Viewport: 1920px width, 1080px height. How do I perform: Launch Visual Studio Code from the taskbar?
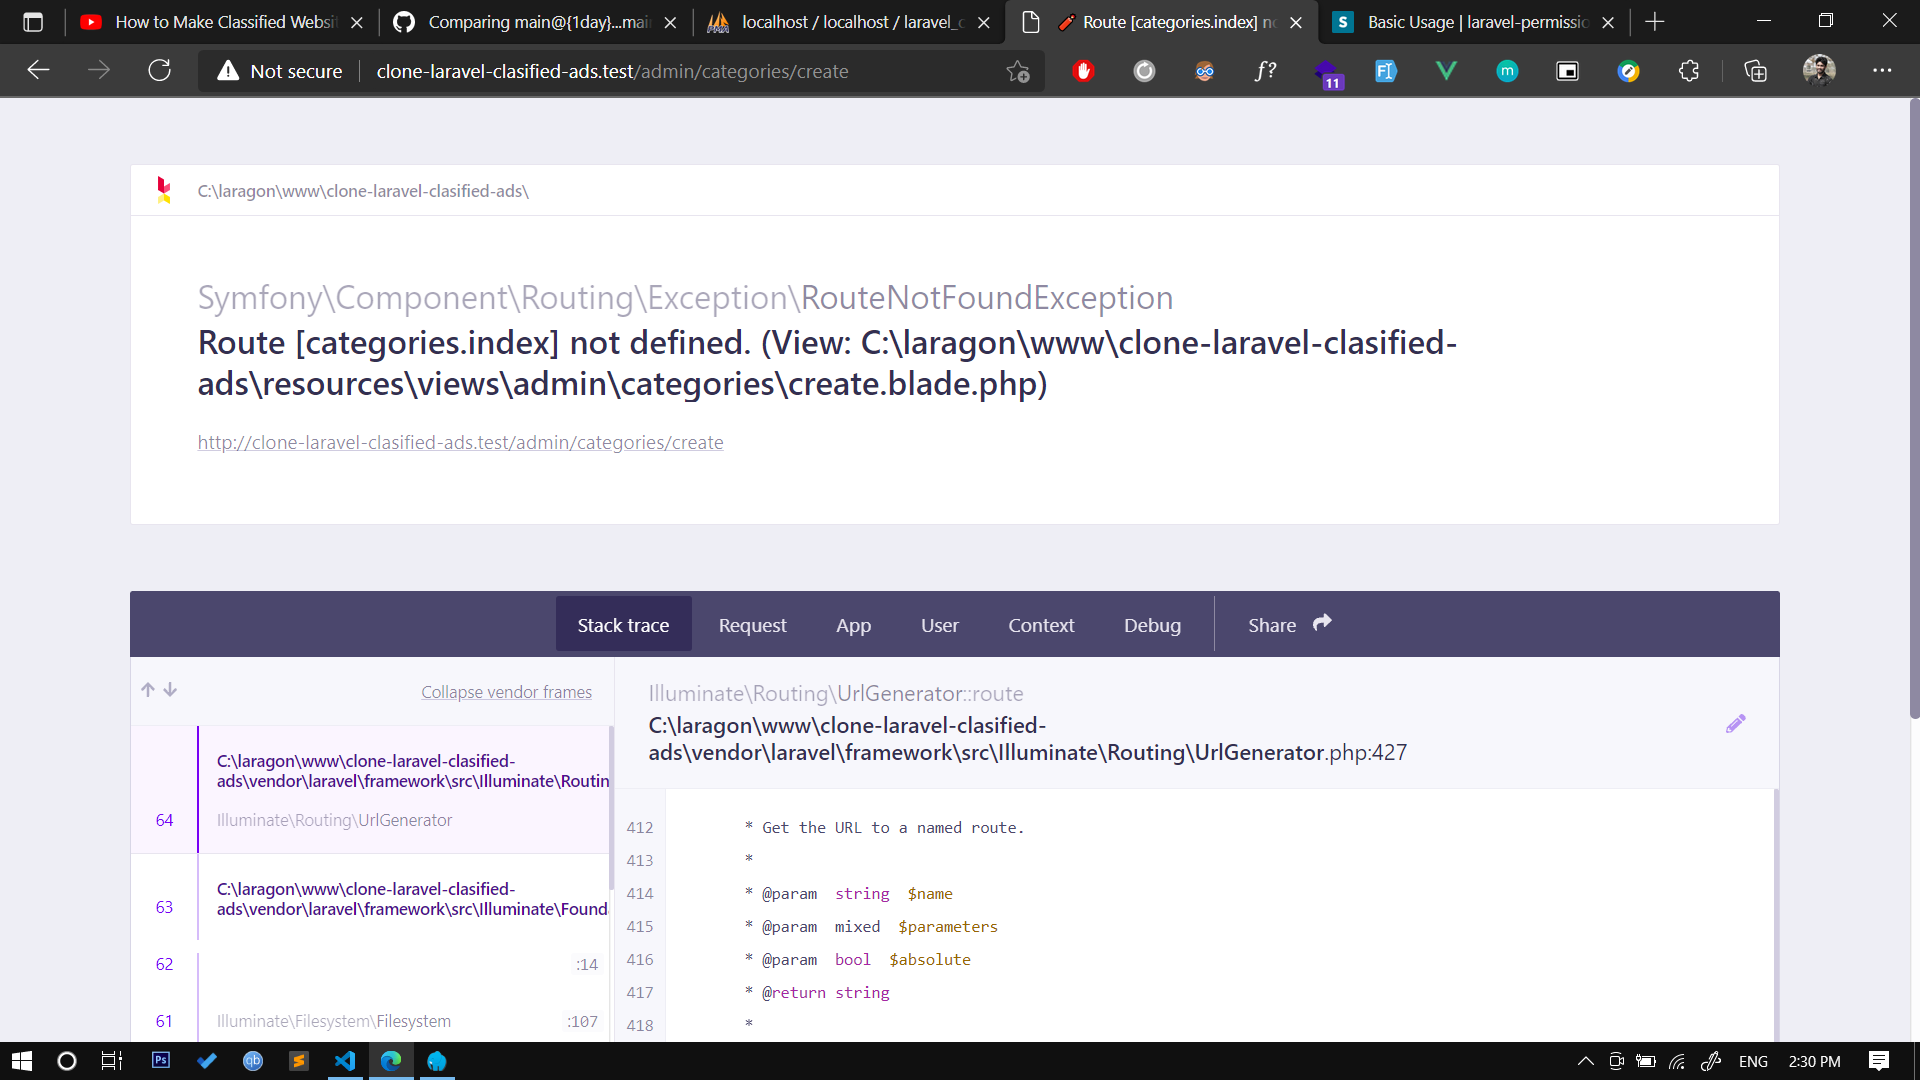coord(345,1061)
